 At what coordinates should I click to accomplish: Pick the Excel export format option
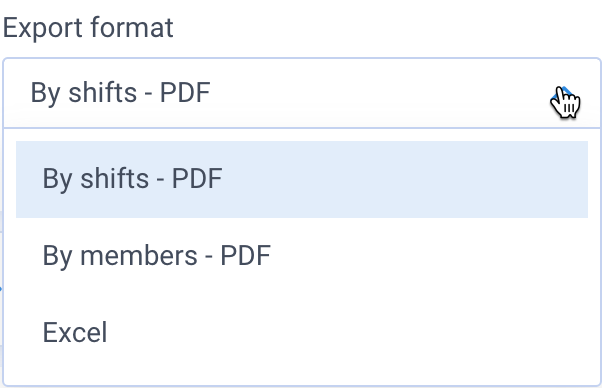click(302, 333)
